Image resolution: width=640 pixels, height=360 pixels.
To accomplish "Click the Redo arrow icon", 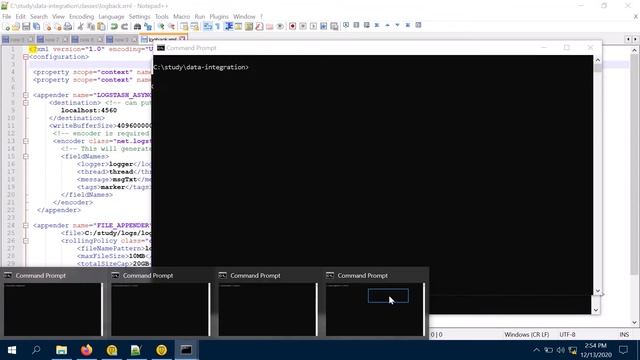I will point(124,27).
